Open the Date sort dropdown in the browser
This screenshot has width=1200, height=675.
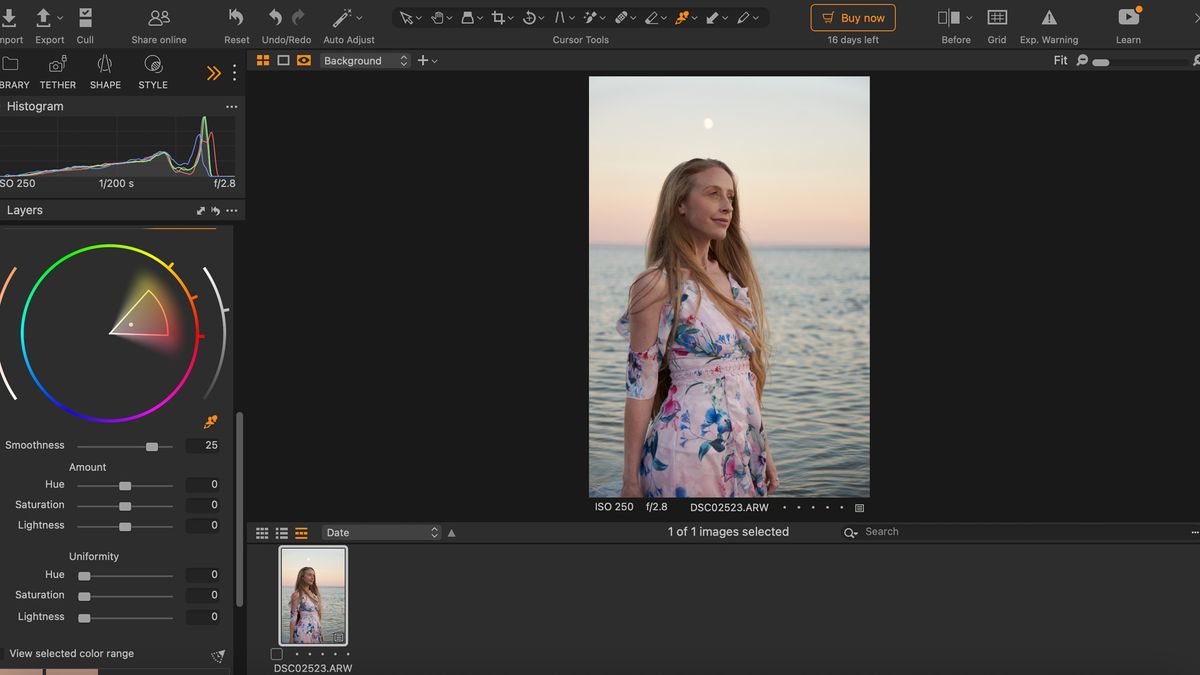380,532
